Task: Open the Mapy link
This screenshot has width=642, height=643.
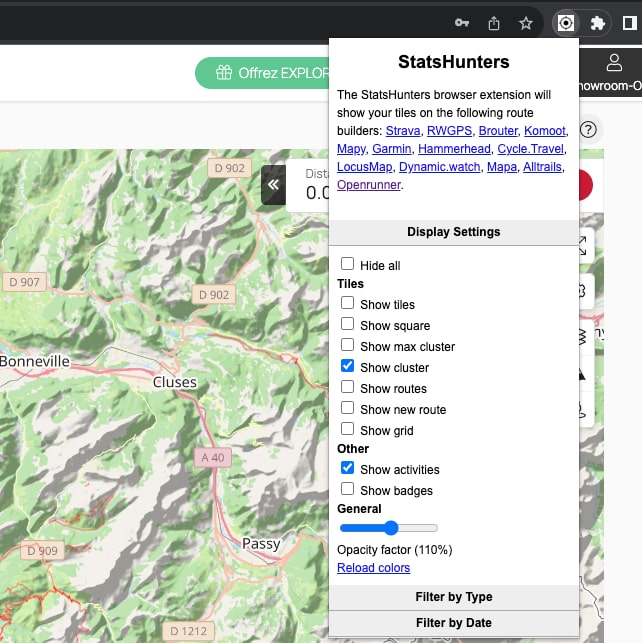Action: point(351,149)
